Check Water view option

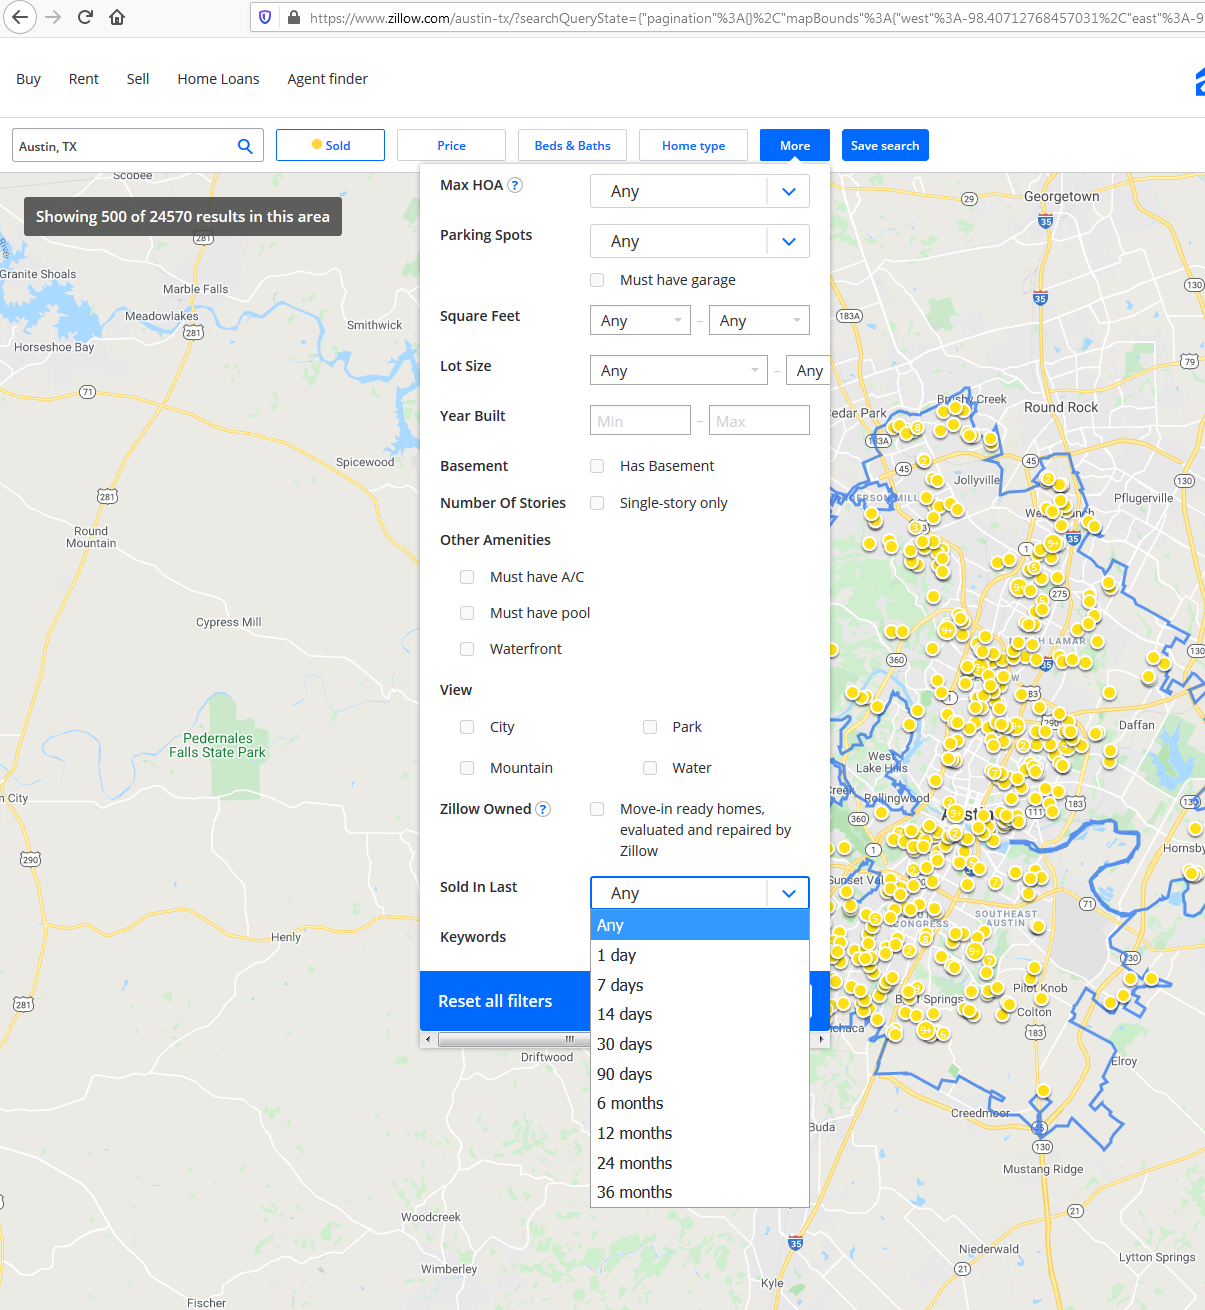click(x=650, y=768)
